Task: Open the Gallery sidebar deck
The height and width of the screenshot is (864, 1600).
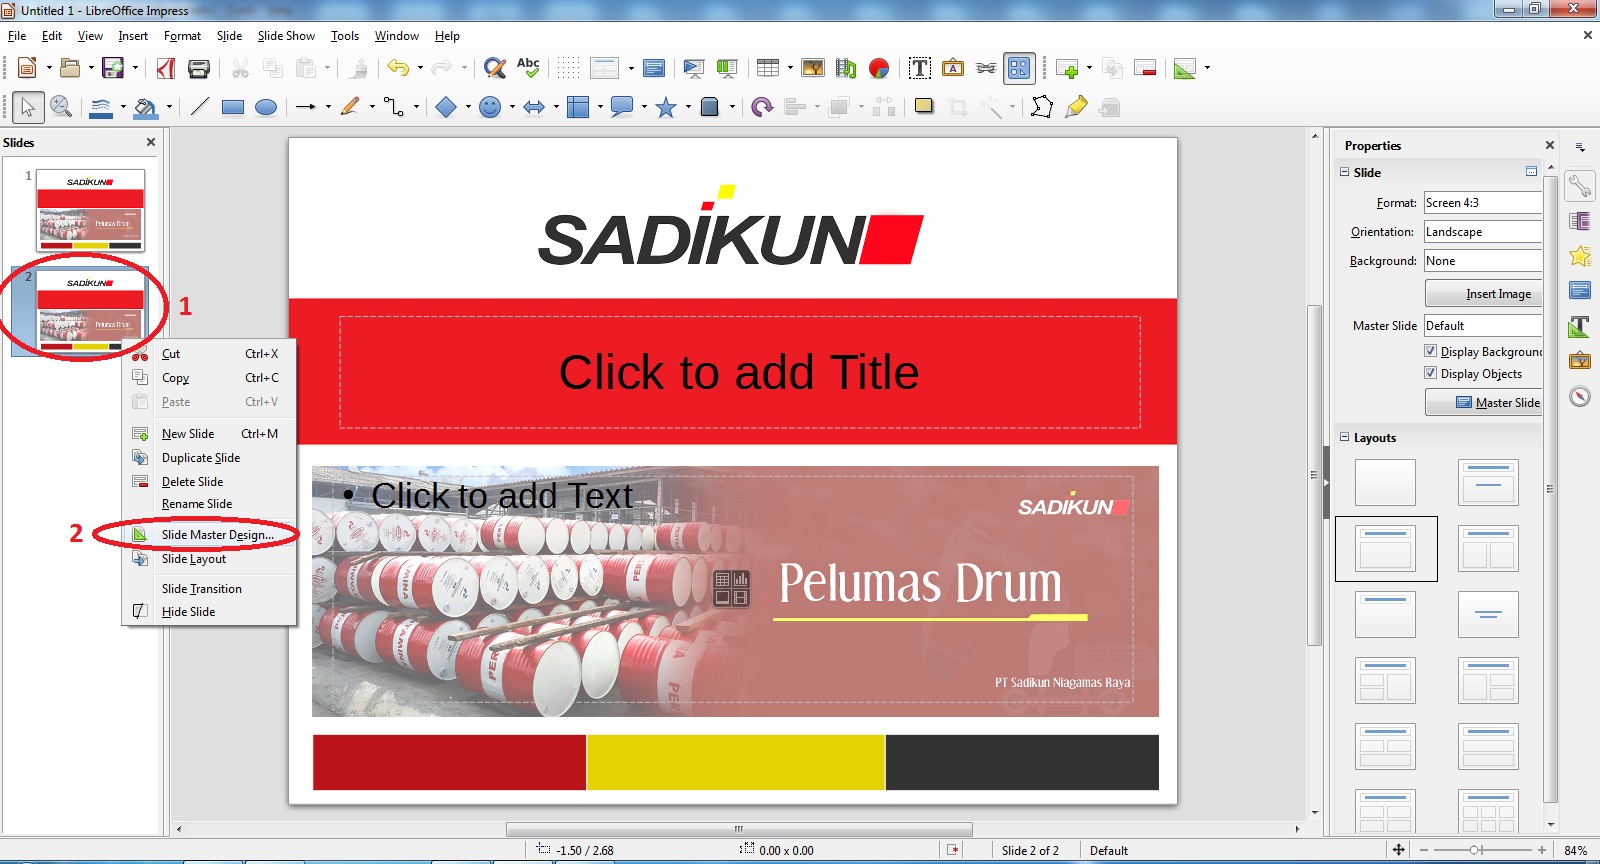Action: [x=1580, y=360]
